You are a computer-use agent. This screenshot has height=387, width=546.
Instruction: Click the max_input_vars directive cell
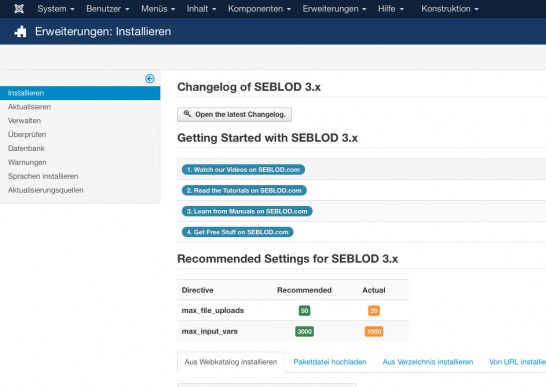click(210, 331)
